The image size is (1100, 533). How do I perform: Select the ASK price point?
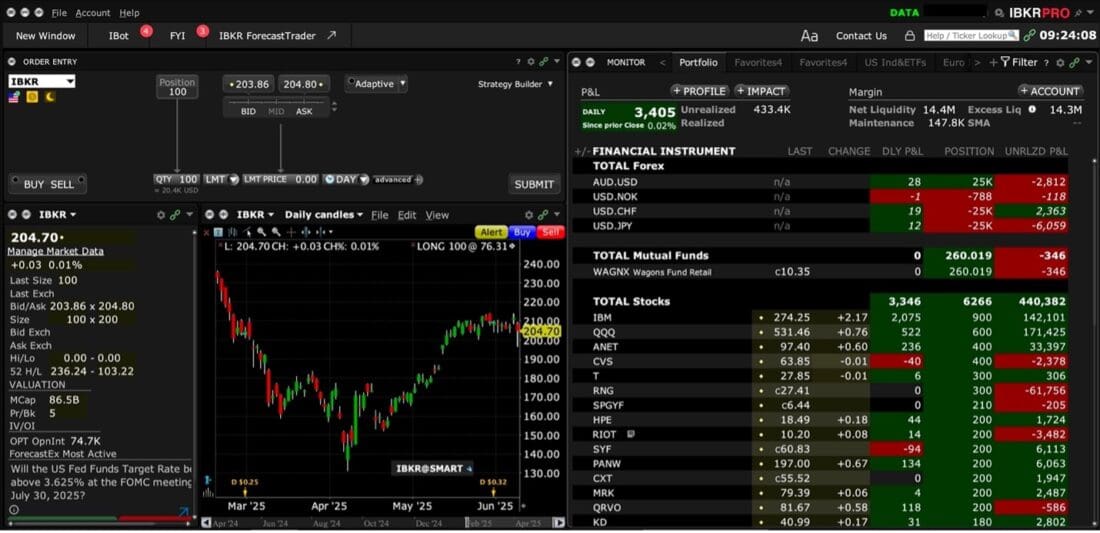tap(304, 111)
